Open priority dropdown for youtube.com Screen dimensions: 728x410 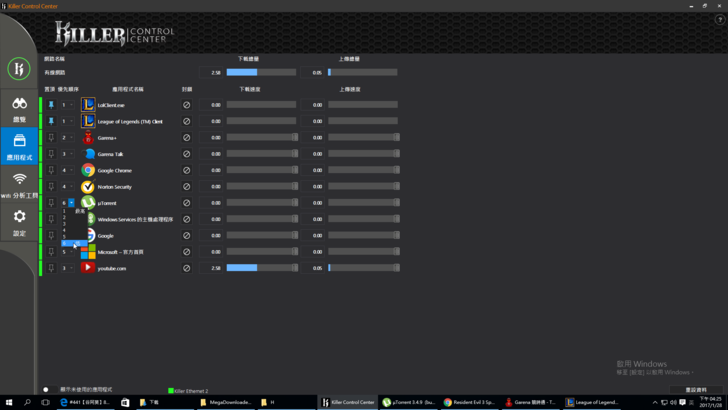(x=71, y=268)
